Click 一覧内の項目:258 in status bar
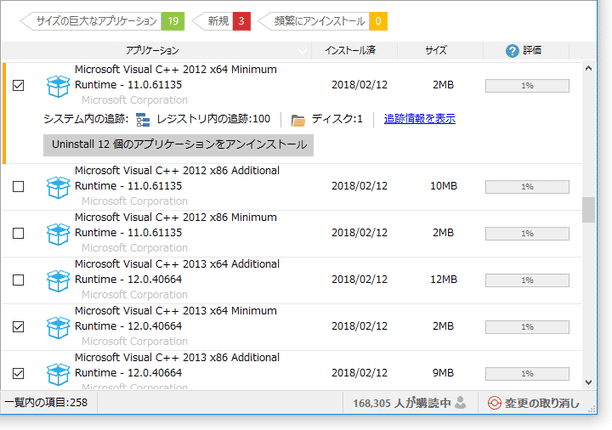The height and width of the screenshot is (430, 612). click(46, 402)
